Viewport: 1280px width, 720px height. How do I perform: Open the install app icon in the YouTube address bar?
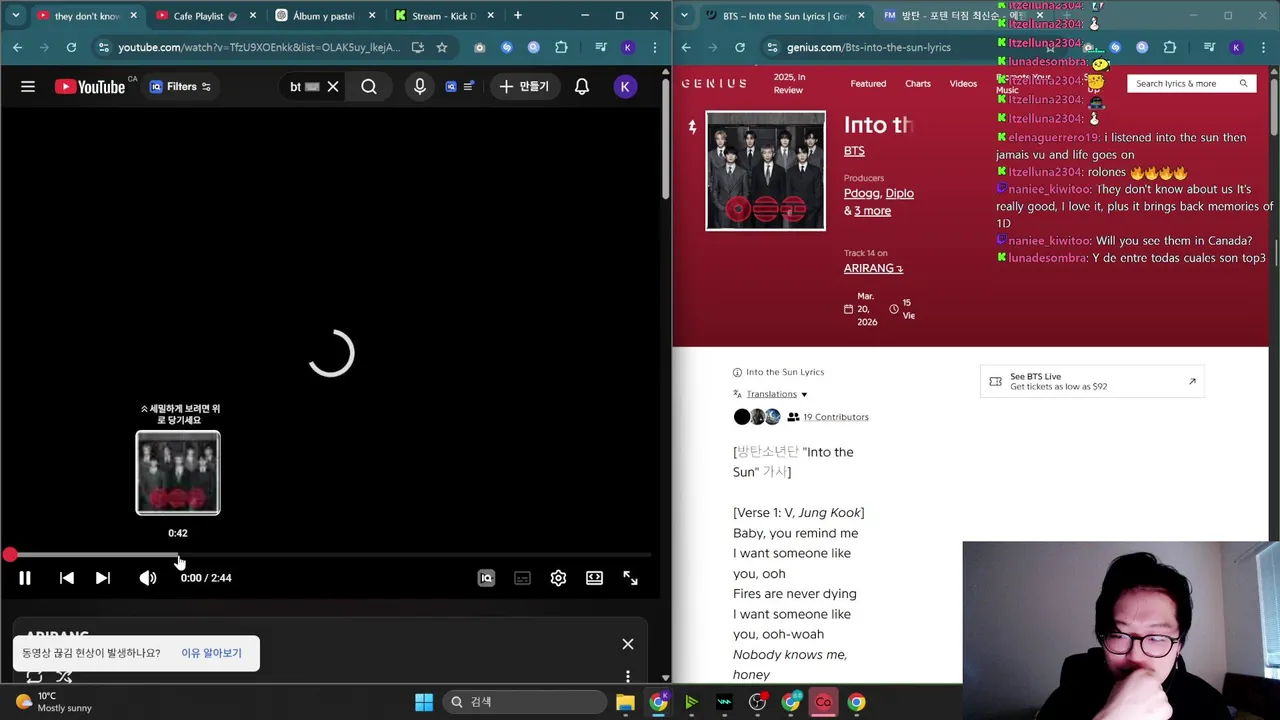417,47
